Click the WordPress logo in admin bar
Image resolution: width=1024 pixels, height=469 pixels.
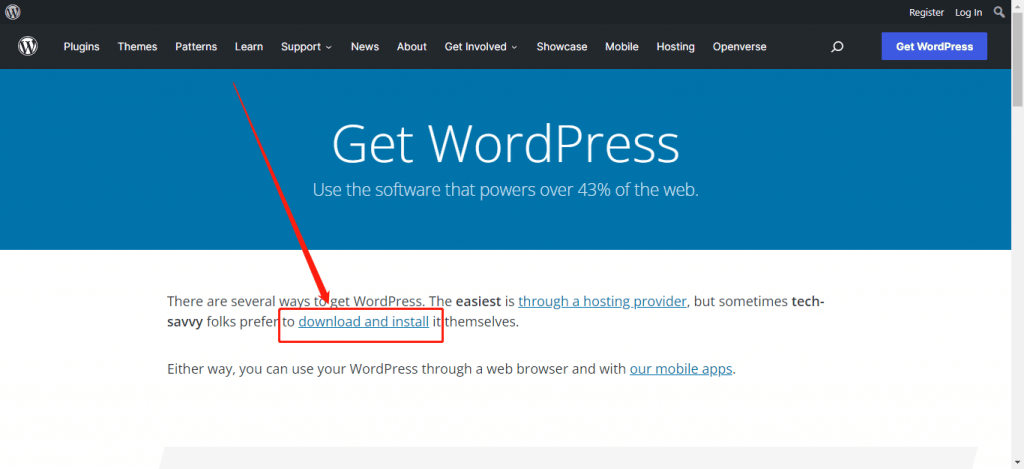pos(12,12)
